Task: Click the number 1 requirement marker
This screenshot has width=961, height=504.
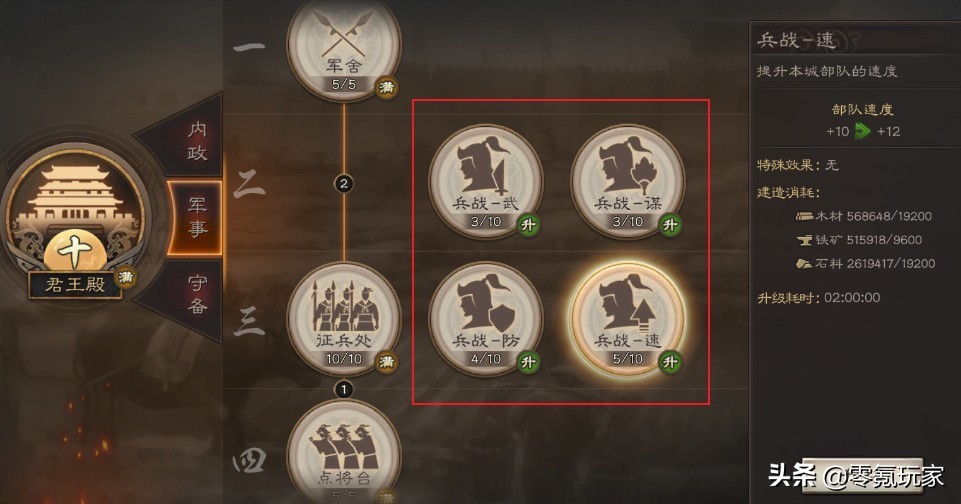Action: click(x=344, y=389)
